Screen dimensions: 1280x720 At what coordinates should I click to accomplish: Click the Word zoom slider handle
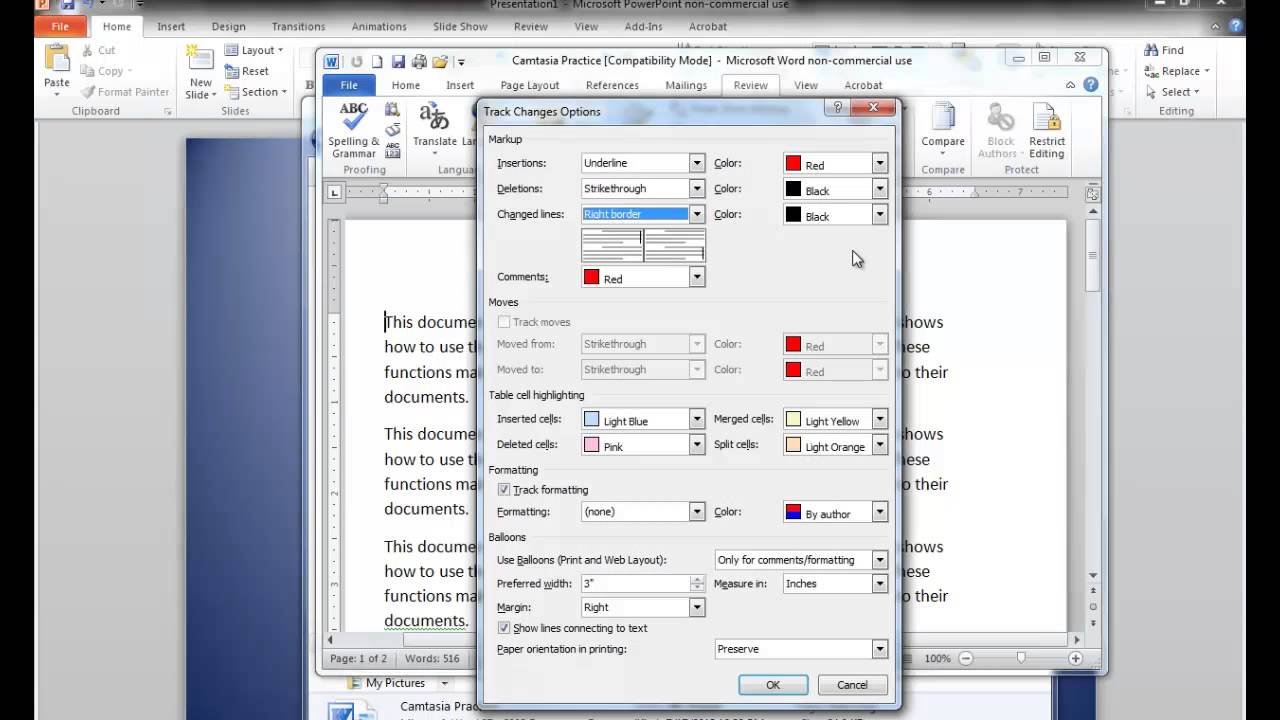1020,658
